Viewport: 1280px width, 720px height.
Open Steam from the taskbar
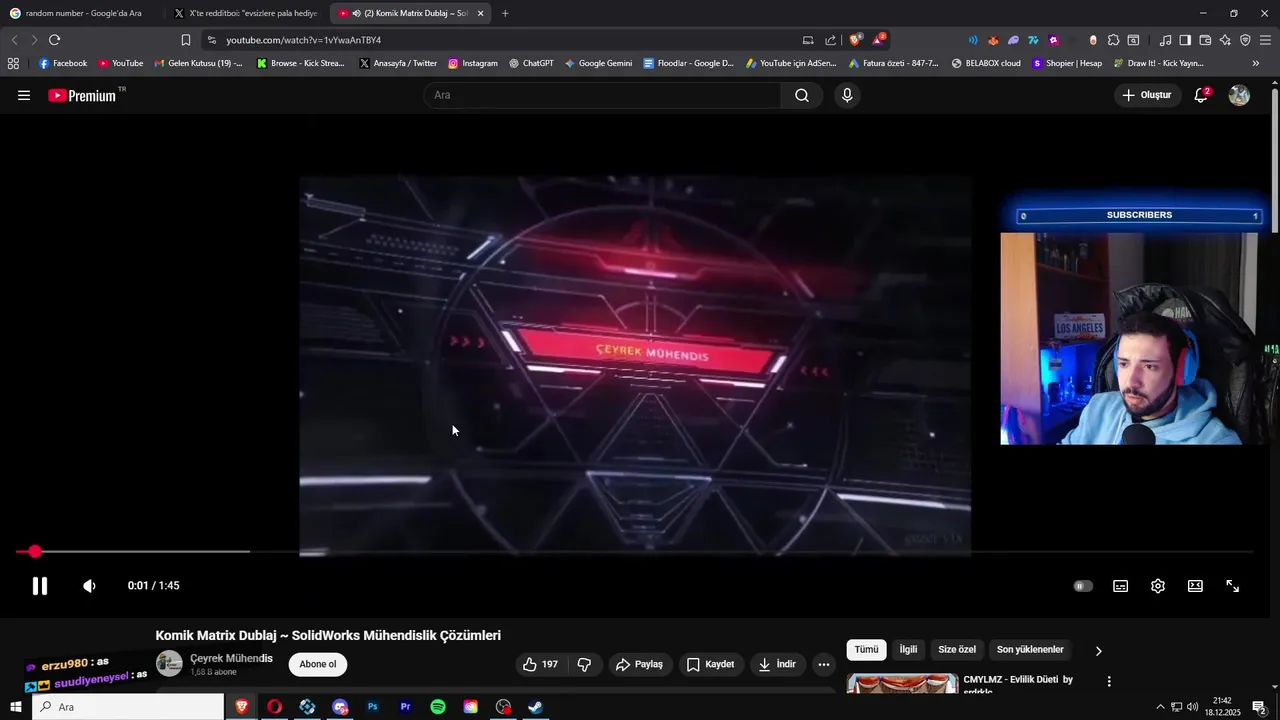536,707
